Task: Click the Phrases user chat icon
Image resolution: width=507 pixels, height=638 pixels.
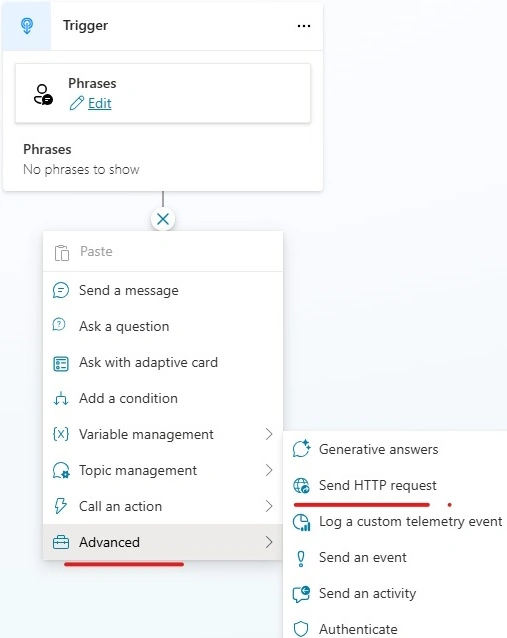Action: tap(43, 94)
